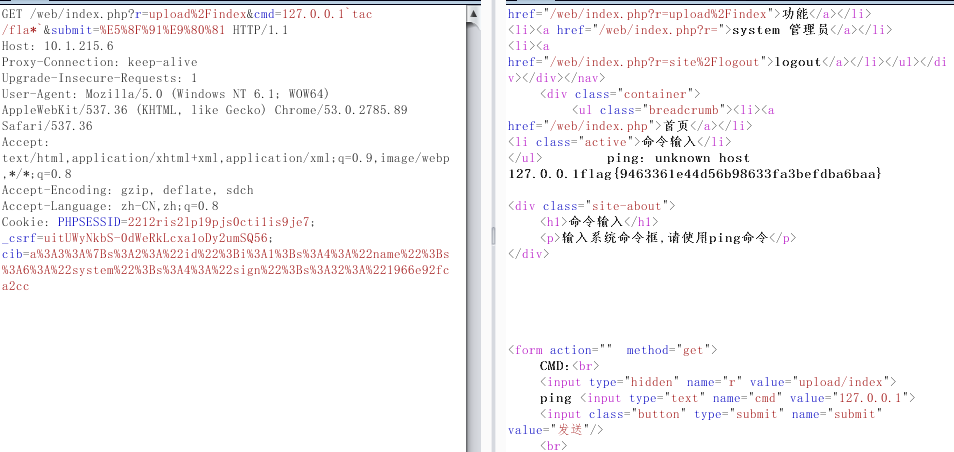Click the hidden input name="r" line
This screenshot has height=452, width=954.
tap(718, 382)
